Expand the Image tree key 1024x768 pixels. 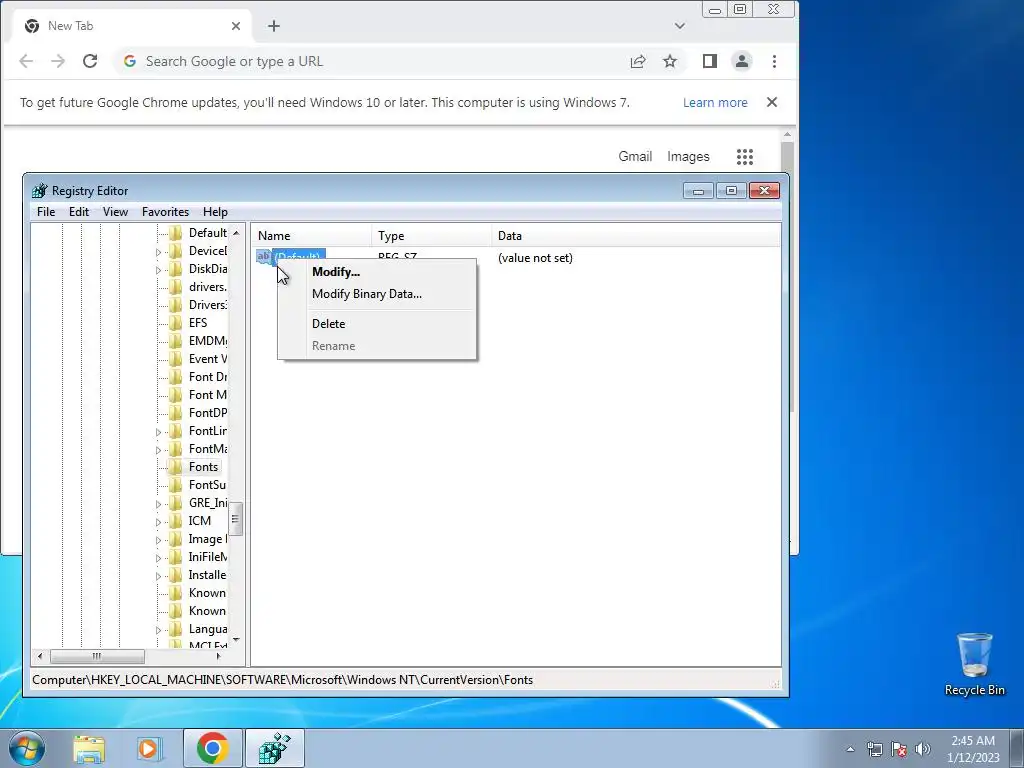[158, 540]
